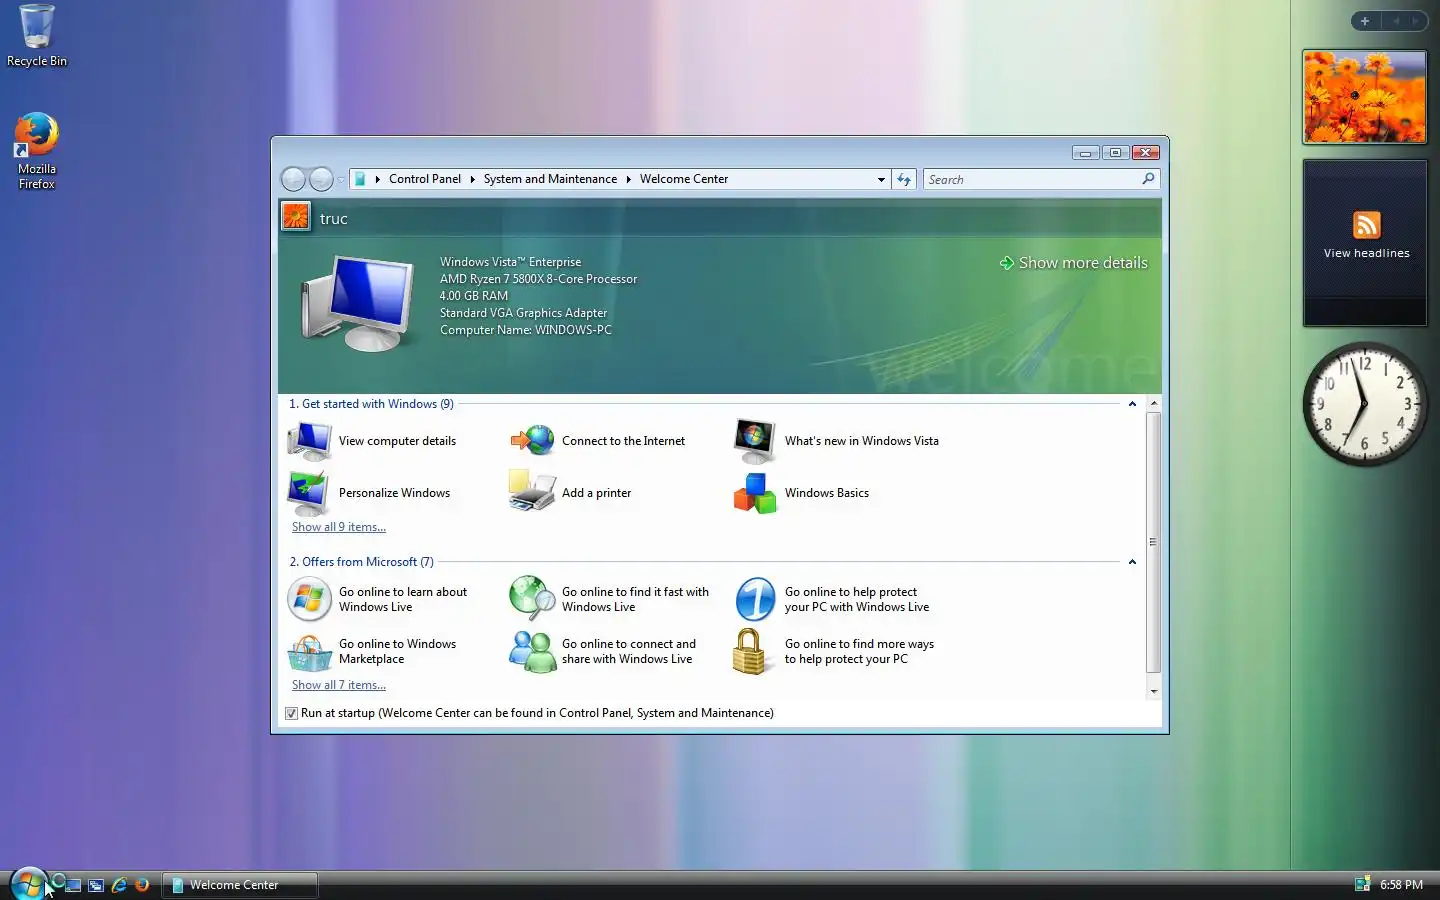Click the analog clock gadget
This screenshot has width=1440, height=900.
click(x=1364, y=404)
